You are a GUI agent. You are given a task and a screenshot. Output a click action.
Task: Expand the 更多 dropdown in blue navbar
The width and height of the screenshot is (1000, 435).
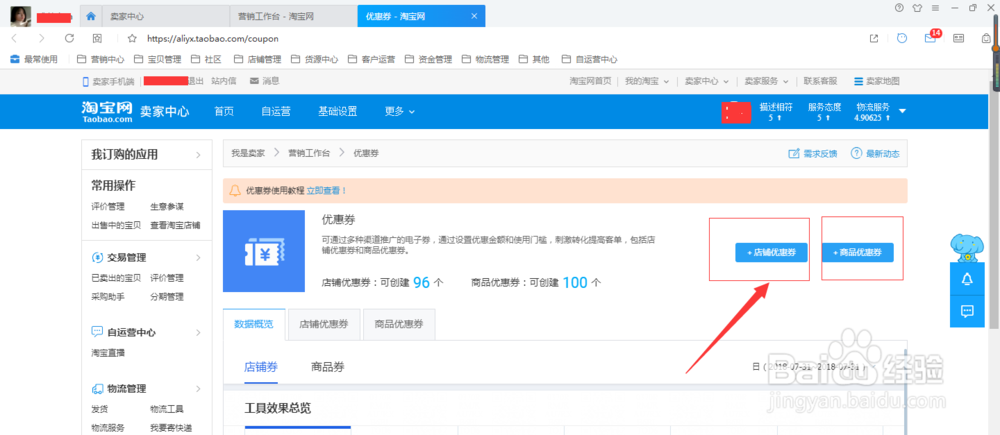click(400, 111)
